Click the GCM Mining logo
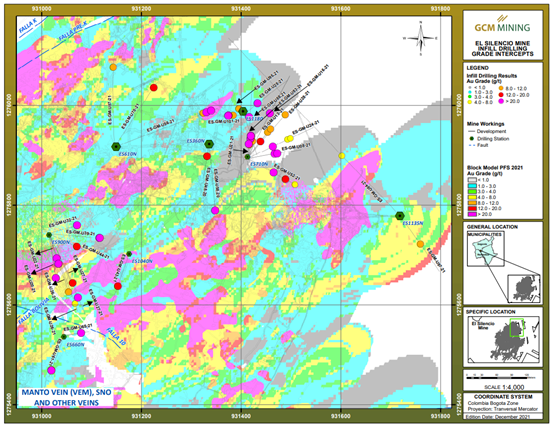The height and width of the screenshot is (426, 552). tap(502, 24)
